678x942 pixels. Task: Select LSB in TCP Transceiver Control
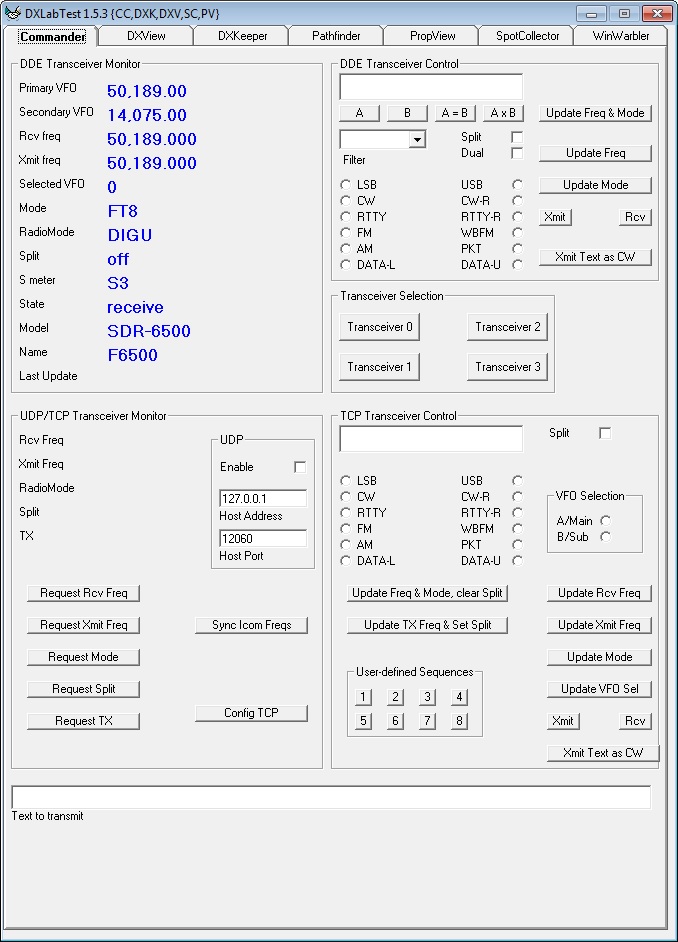tap(345, 481)
